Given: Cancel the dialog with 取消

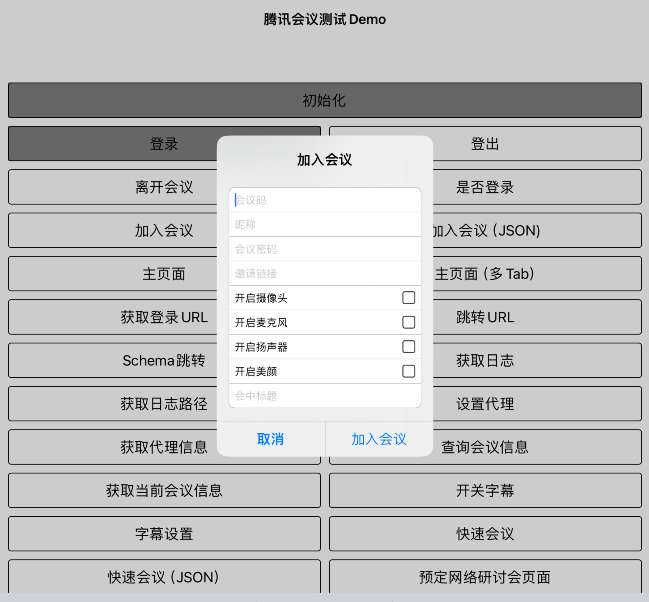Looking at the screenshot, I should coord(271,439).
